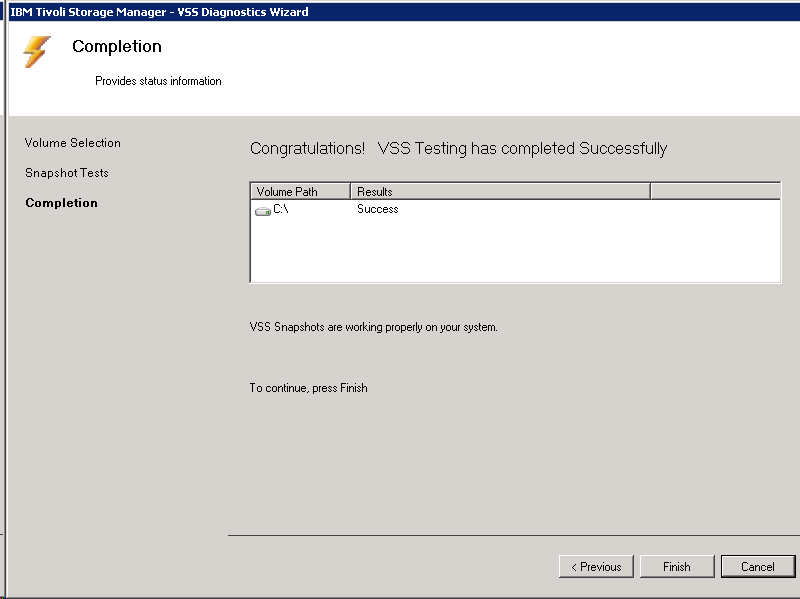The height and width of the screenshot is (599, 800).
Task: Click the Completion page heading
Action: pos(117,47)
